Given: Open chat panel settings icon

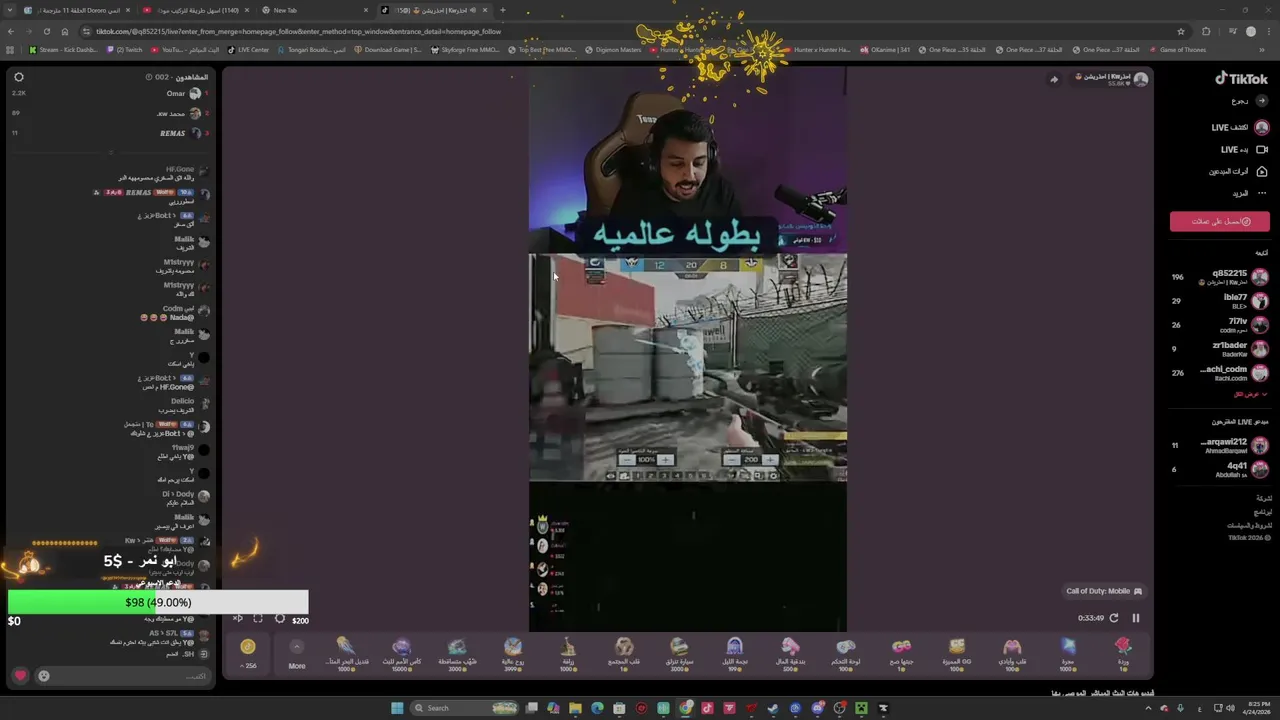Looking at the screenshot, I should pos(18,77).
